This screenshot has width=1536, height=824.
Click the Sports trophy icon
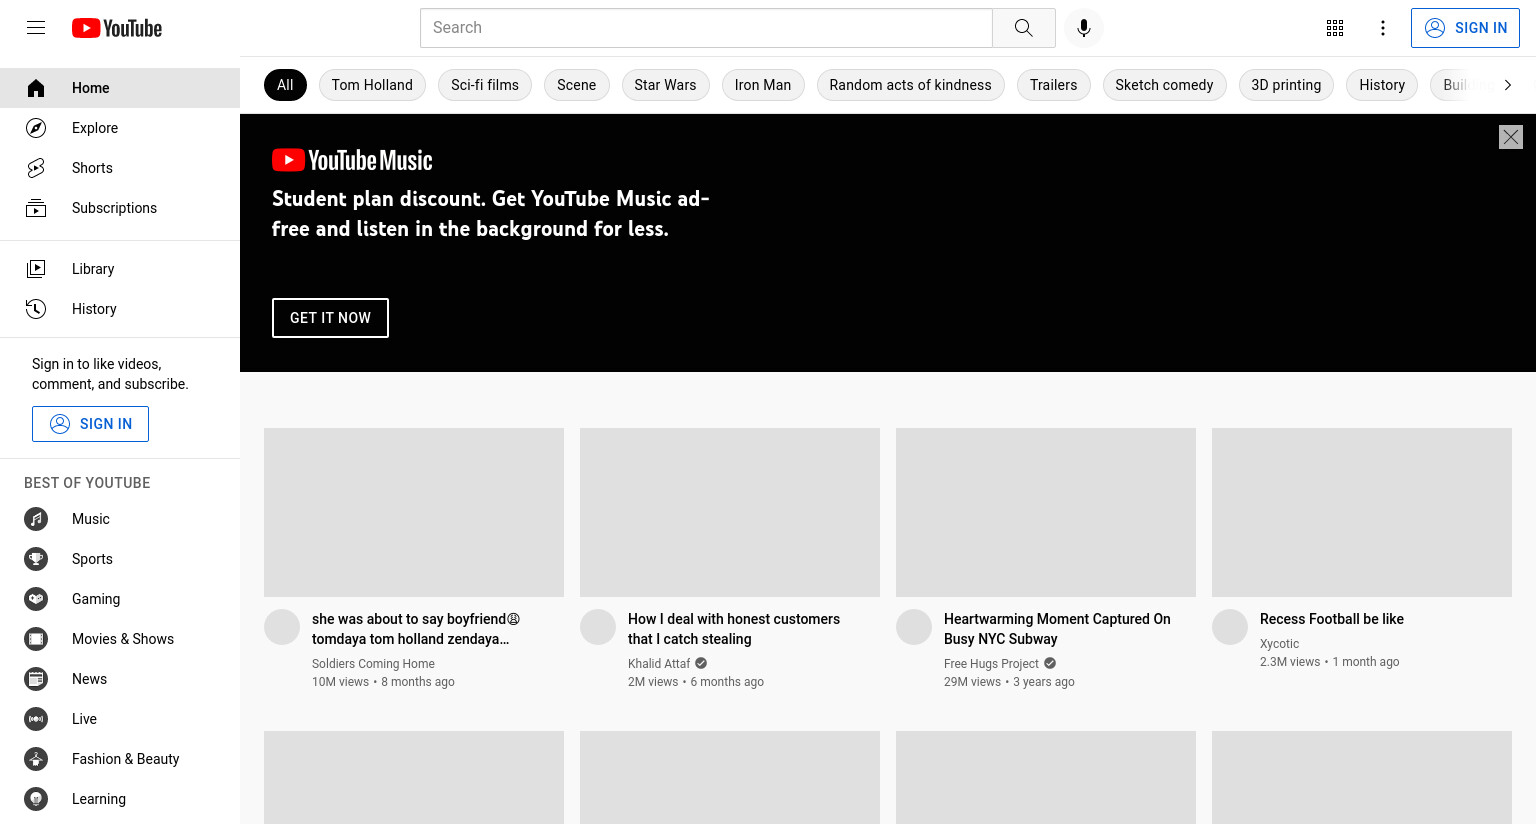[x=36, y=559]
